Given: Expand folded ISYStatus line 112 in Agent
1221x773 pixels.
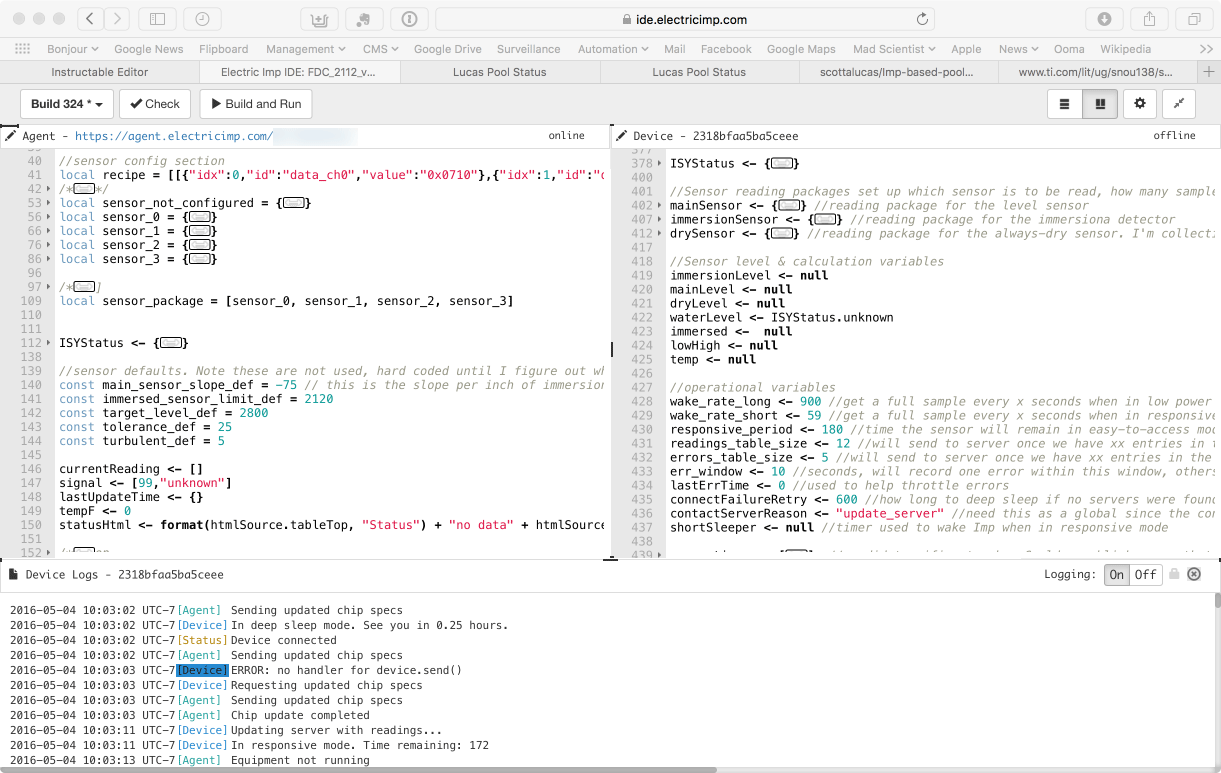Looking at the screenshot, I should (173, 343).
